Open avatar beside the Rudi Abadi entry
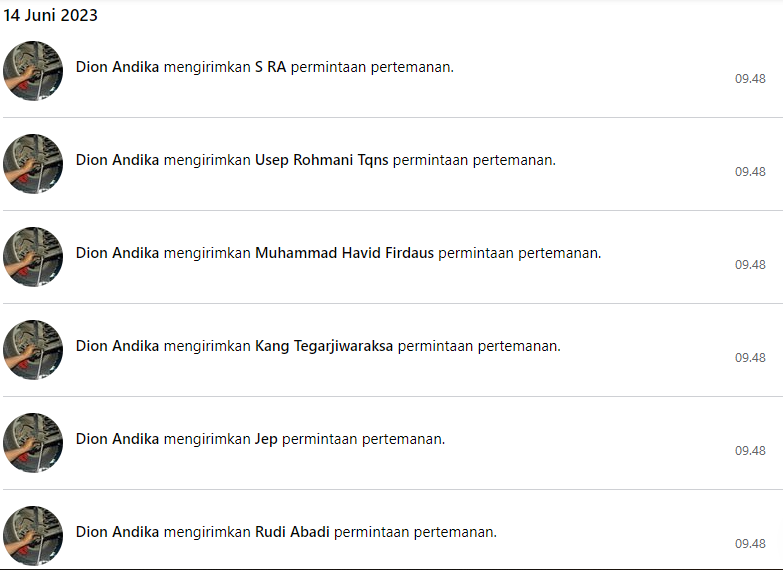Image resolution: width=783 pixels, height=570 pixels. click(33, 536)
